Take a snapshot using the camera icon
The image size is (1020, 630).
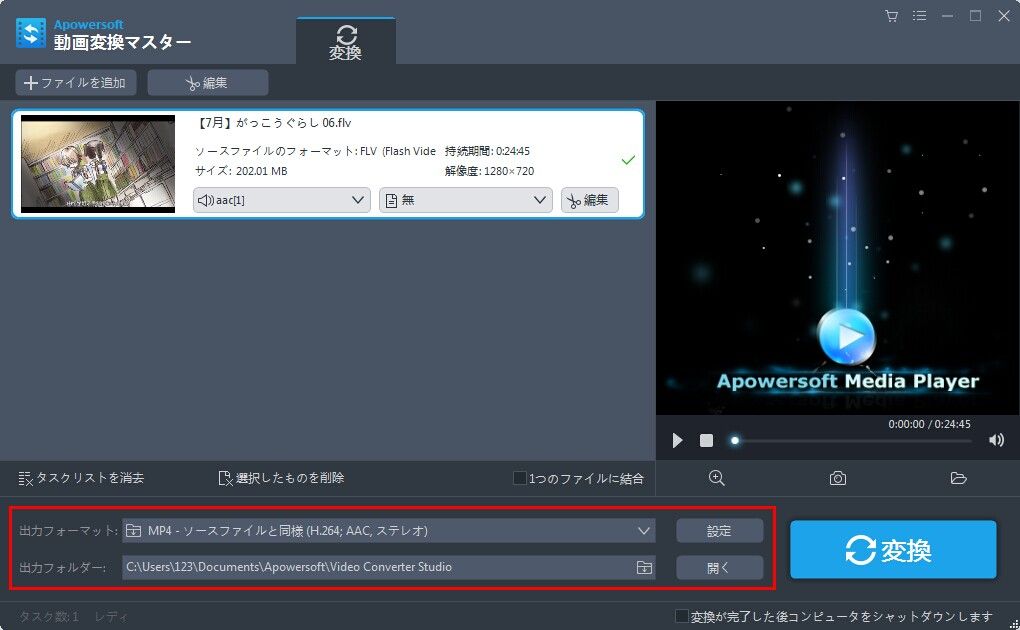tap(837, 478)
